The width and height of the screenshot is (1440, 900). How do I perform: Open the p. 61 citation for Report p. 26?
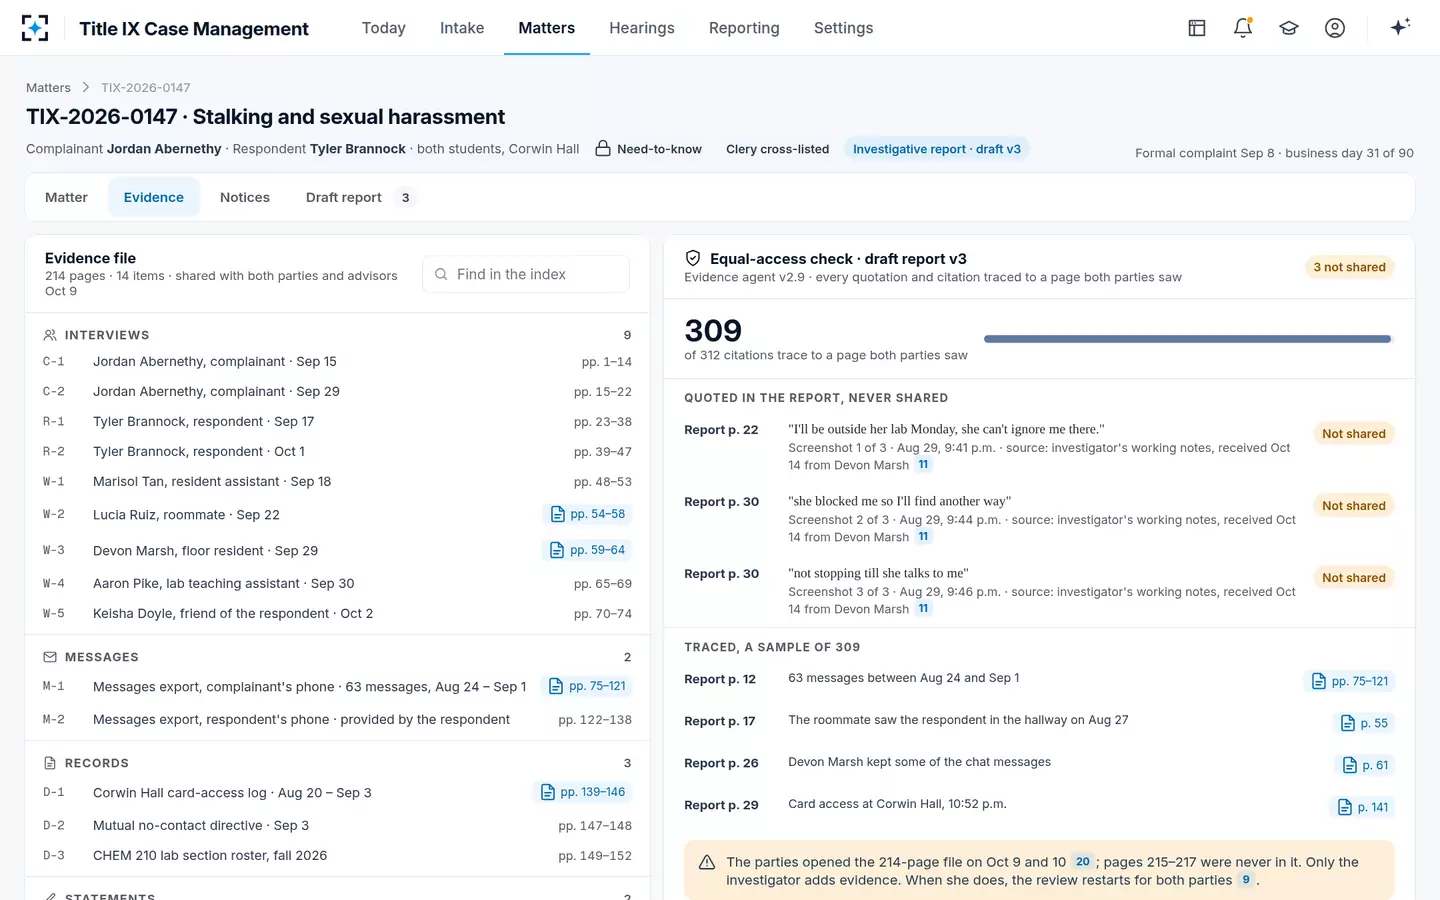click(x=1365, y=765)
